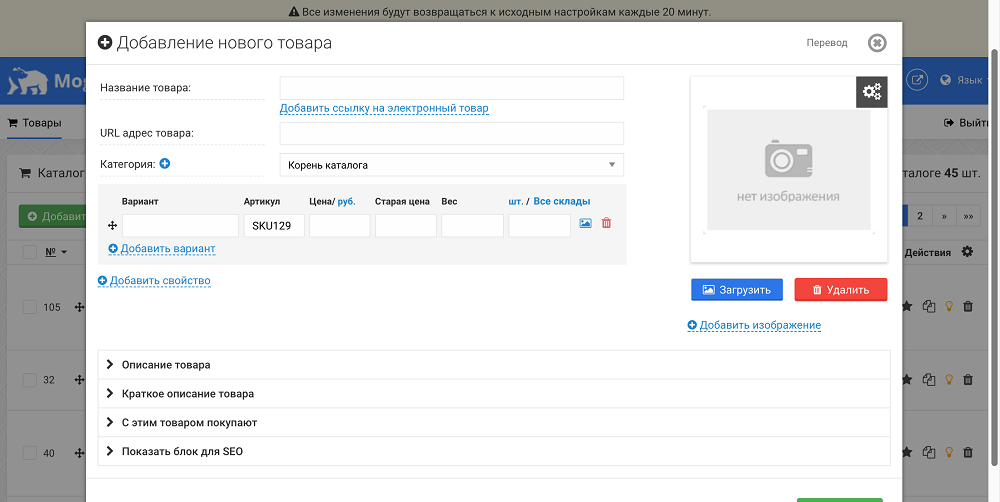Click the Название товара input field
The image size is (1000, 502).
(452, 88)
